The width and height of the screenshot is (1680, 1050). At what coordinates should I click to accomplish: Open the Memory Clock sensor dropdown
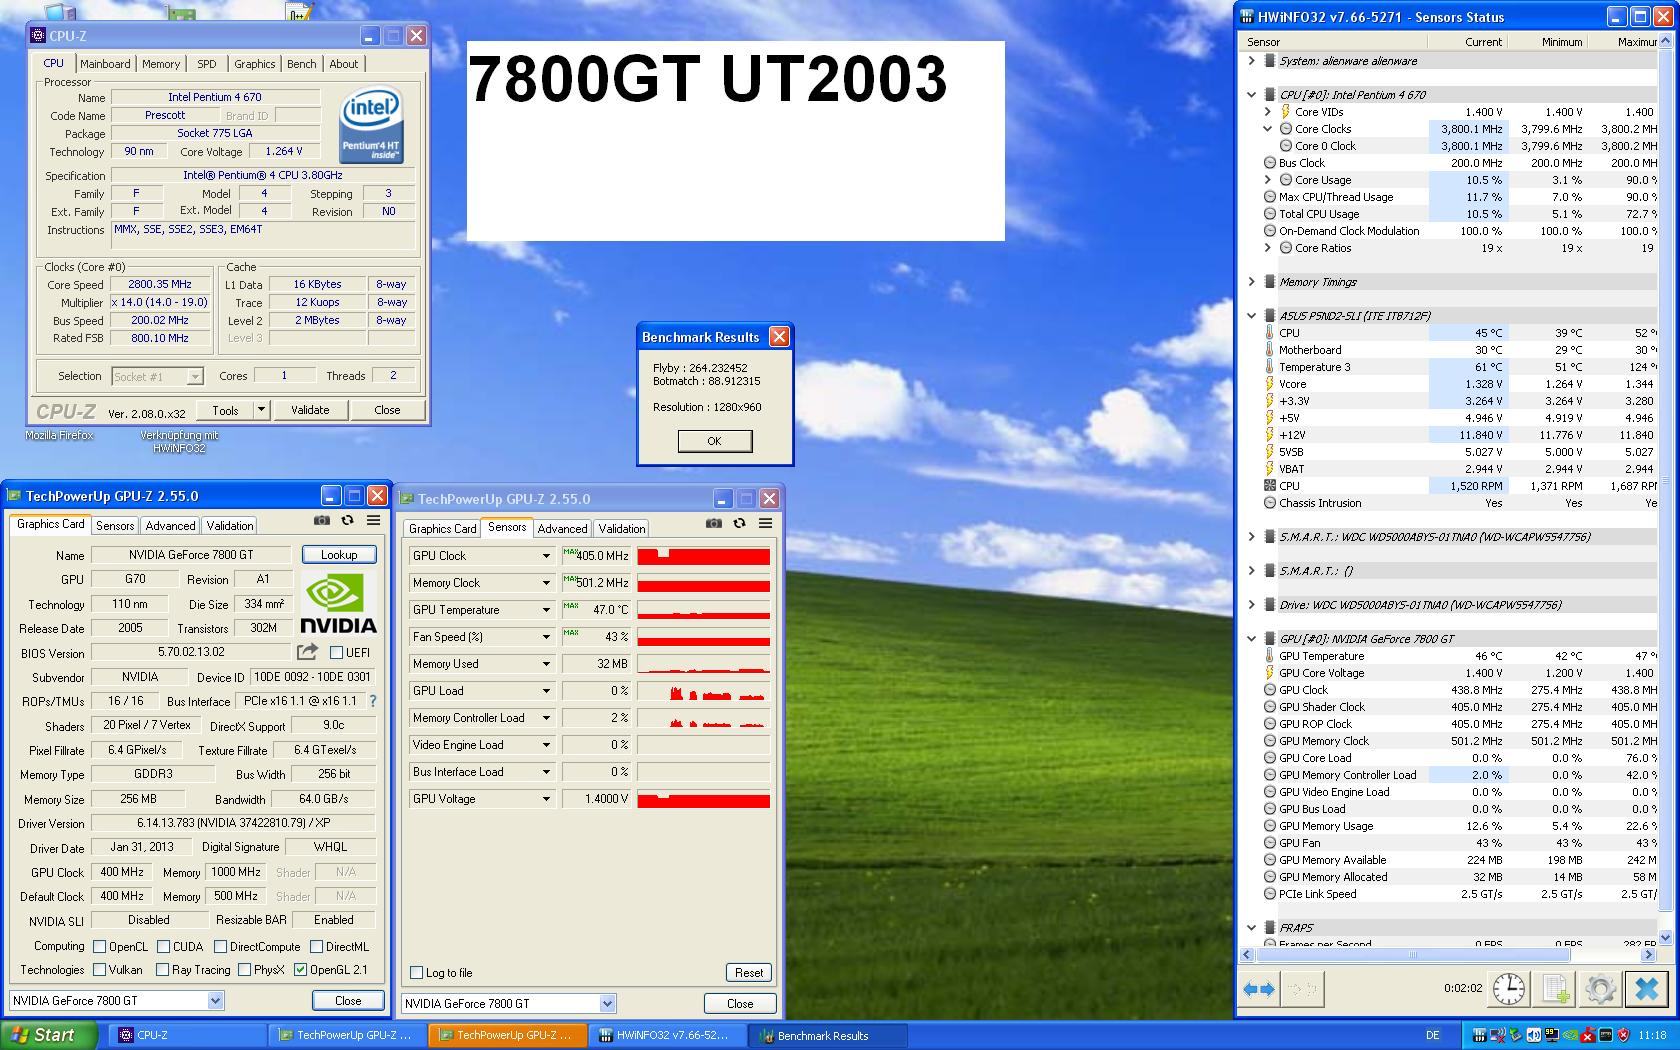(x=546, y=583)
